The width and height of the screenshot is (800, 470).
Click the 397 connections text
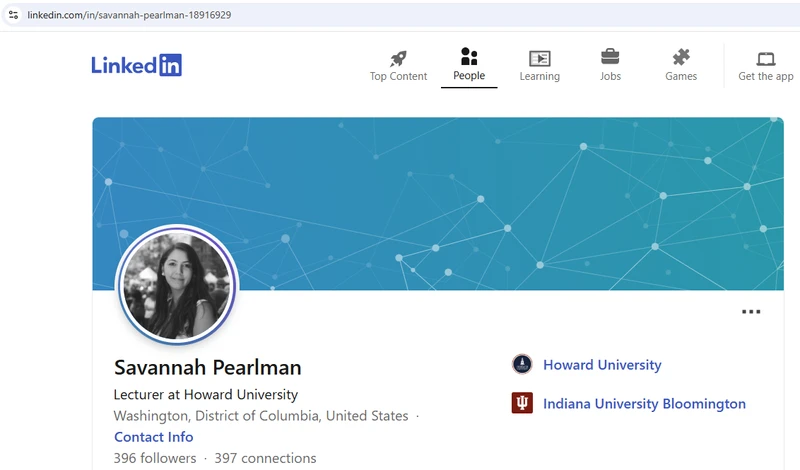pos(265,458)
